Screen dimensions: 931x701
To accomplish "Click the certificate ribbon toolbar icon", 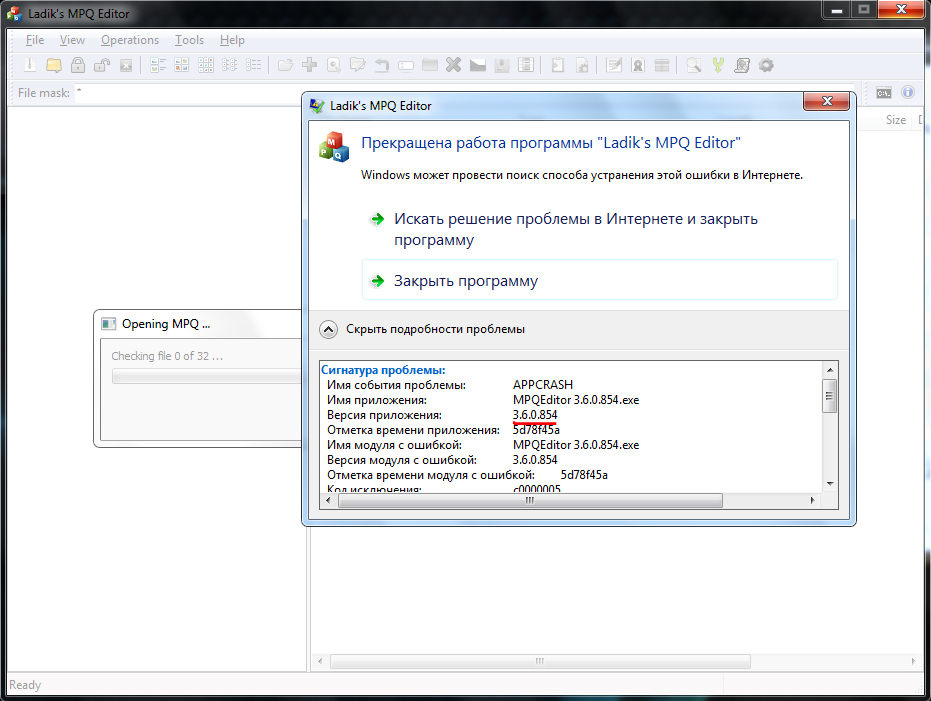I will coord(638,65).
